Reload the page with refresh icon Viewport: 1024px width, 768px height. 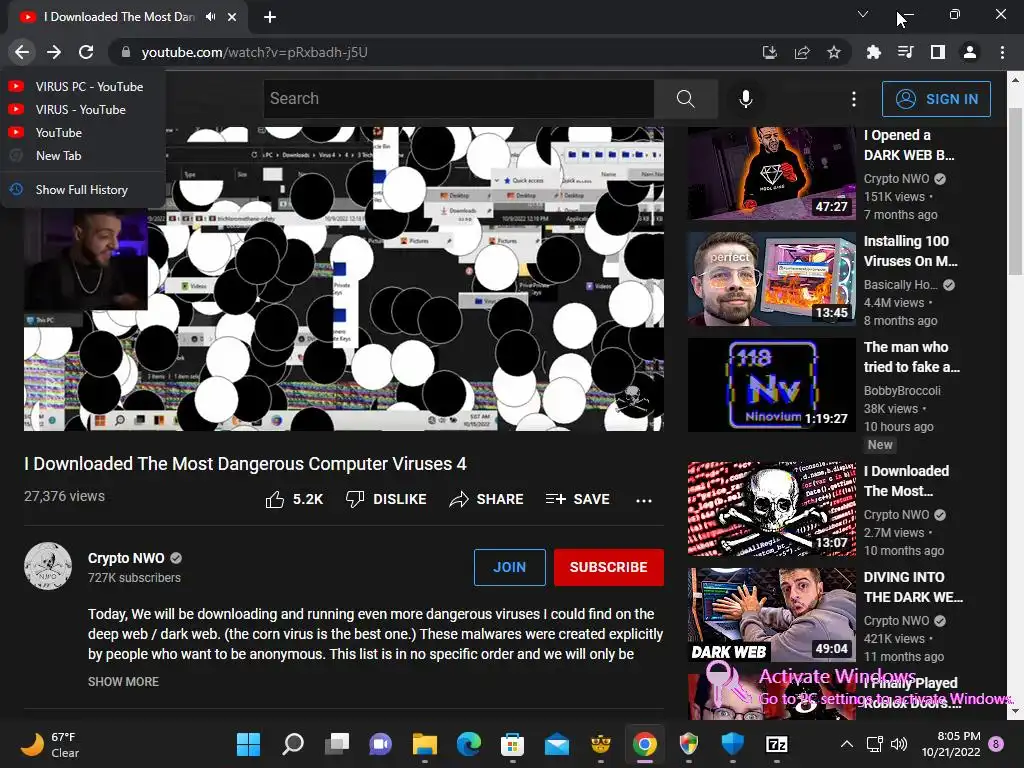pos(86,52)
